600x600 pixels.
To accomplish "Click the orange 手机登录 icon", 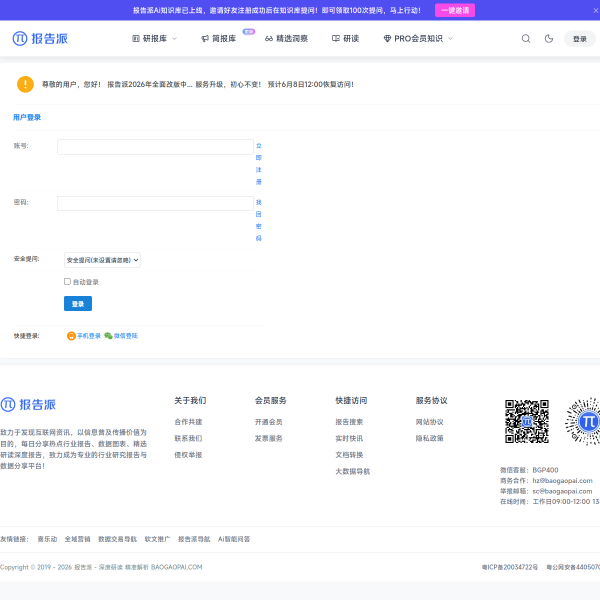I will click(71, 336).
